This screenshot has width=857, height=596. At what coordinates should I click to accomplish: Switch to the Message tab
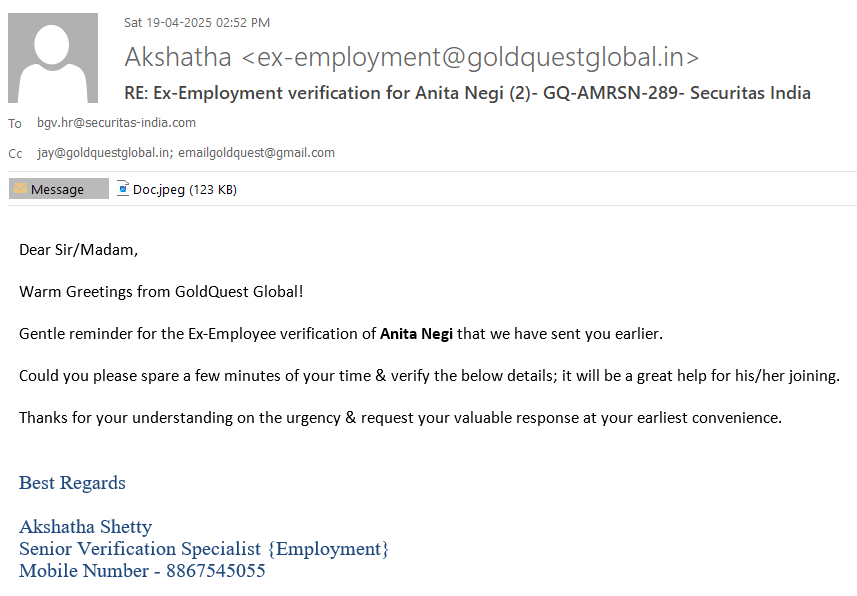58,189
